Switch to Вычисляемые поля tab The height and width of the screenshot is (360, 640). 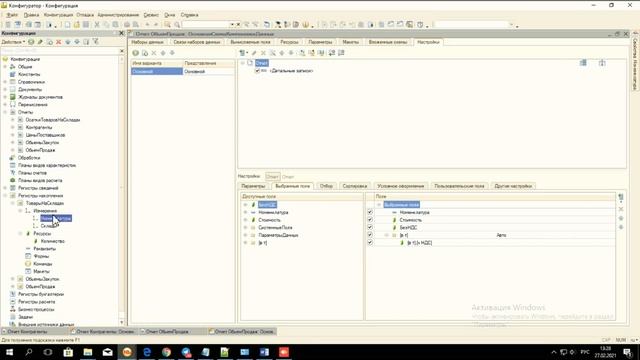coord(250,42)
